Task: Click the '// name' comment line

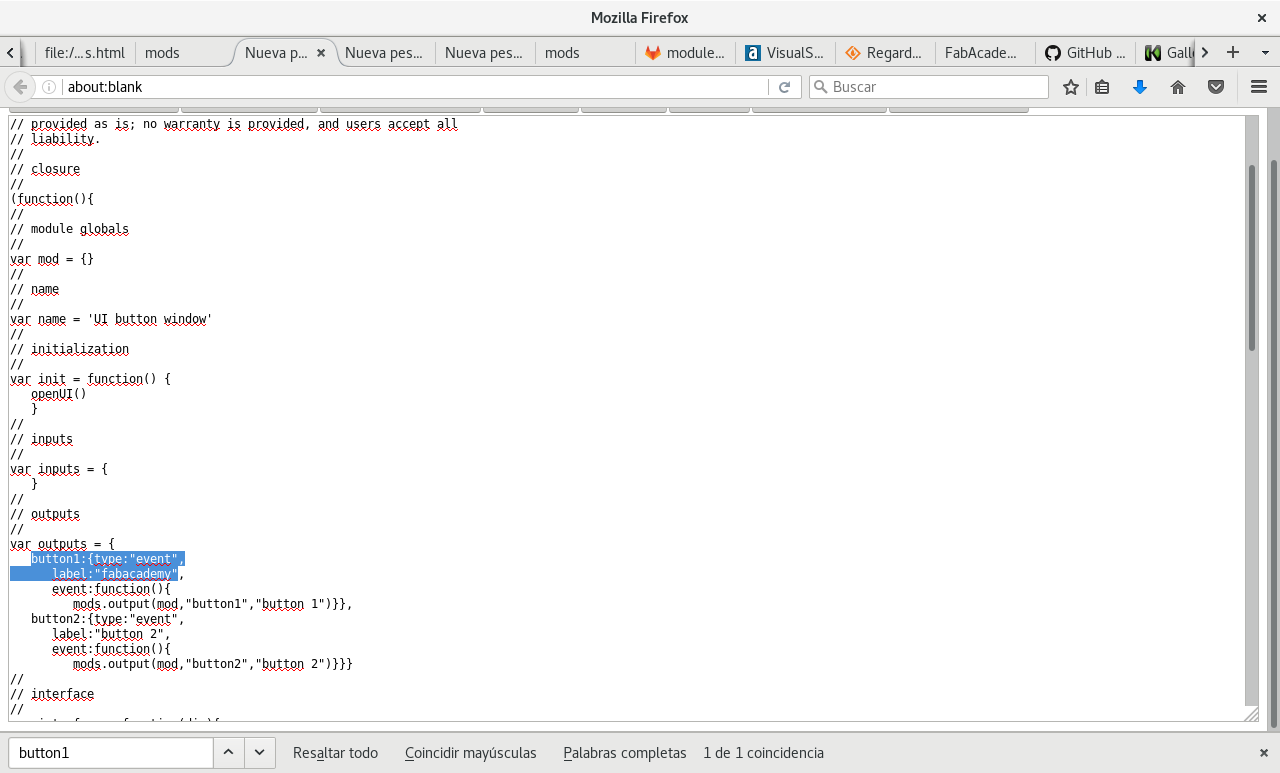Action: click(35, 289)
